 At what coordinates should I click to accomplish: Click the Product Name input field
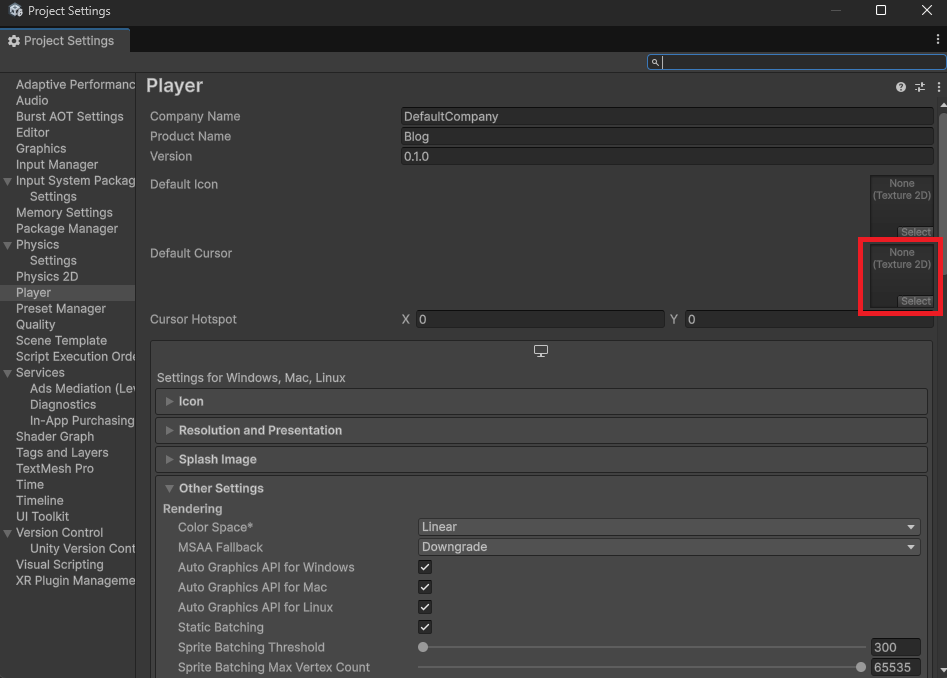[x=667, y=136]
